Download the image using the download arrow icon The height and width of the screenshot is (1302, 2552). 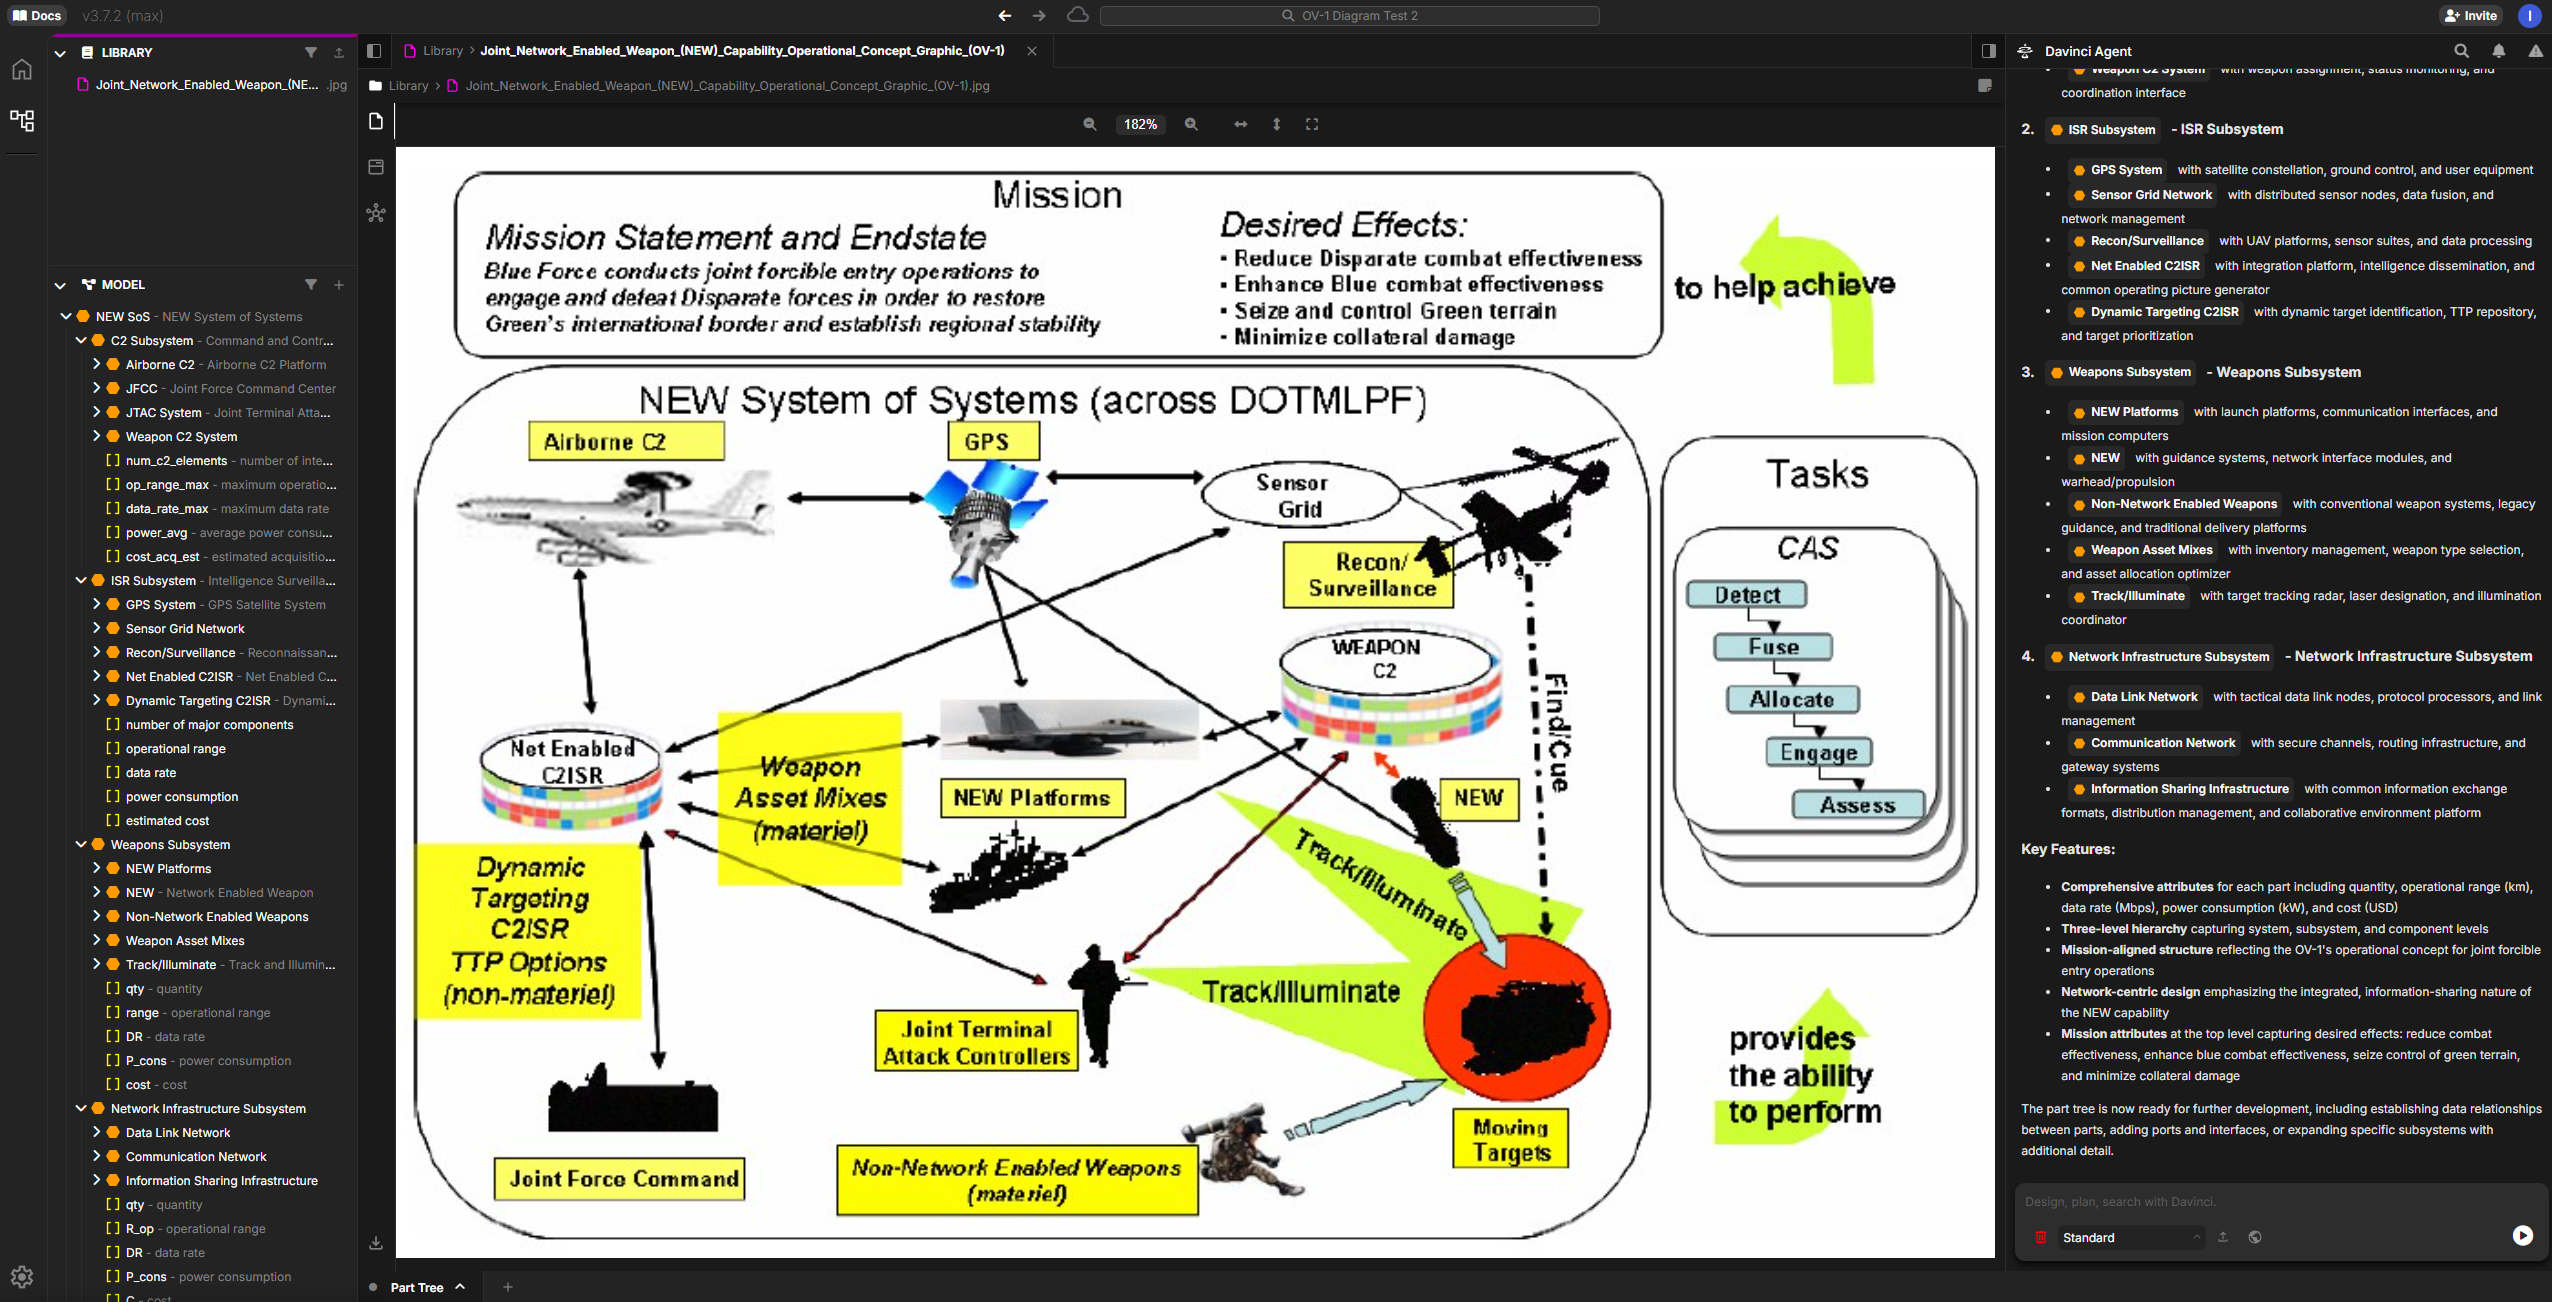[376, 1242]
